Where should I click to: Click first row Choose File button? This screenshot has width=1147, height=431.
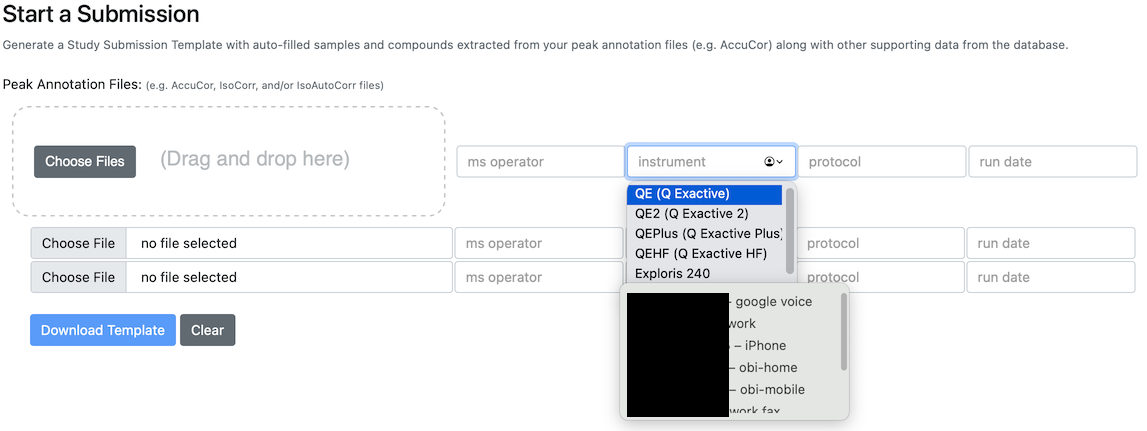(x=78, y=243)
